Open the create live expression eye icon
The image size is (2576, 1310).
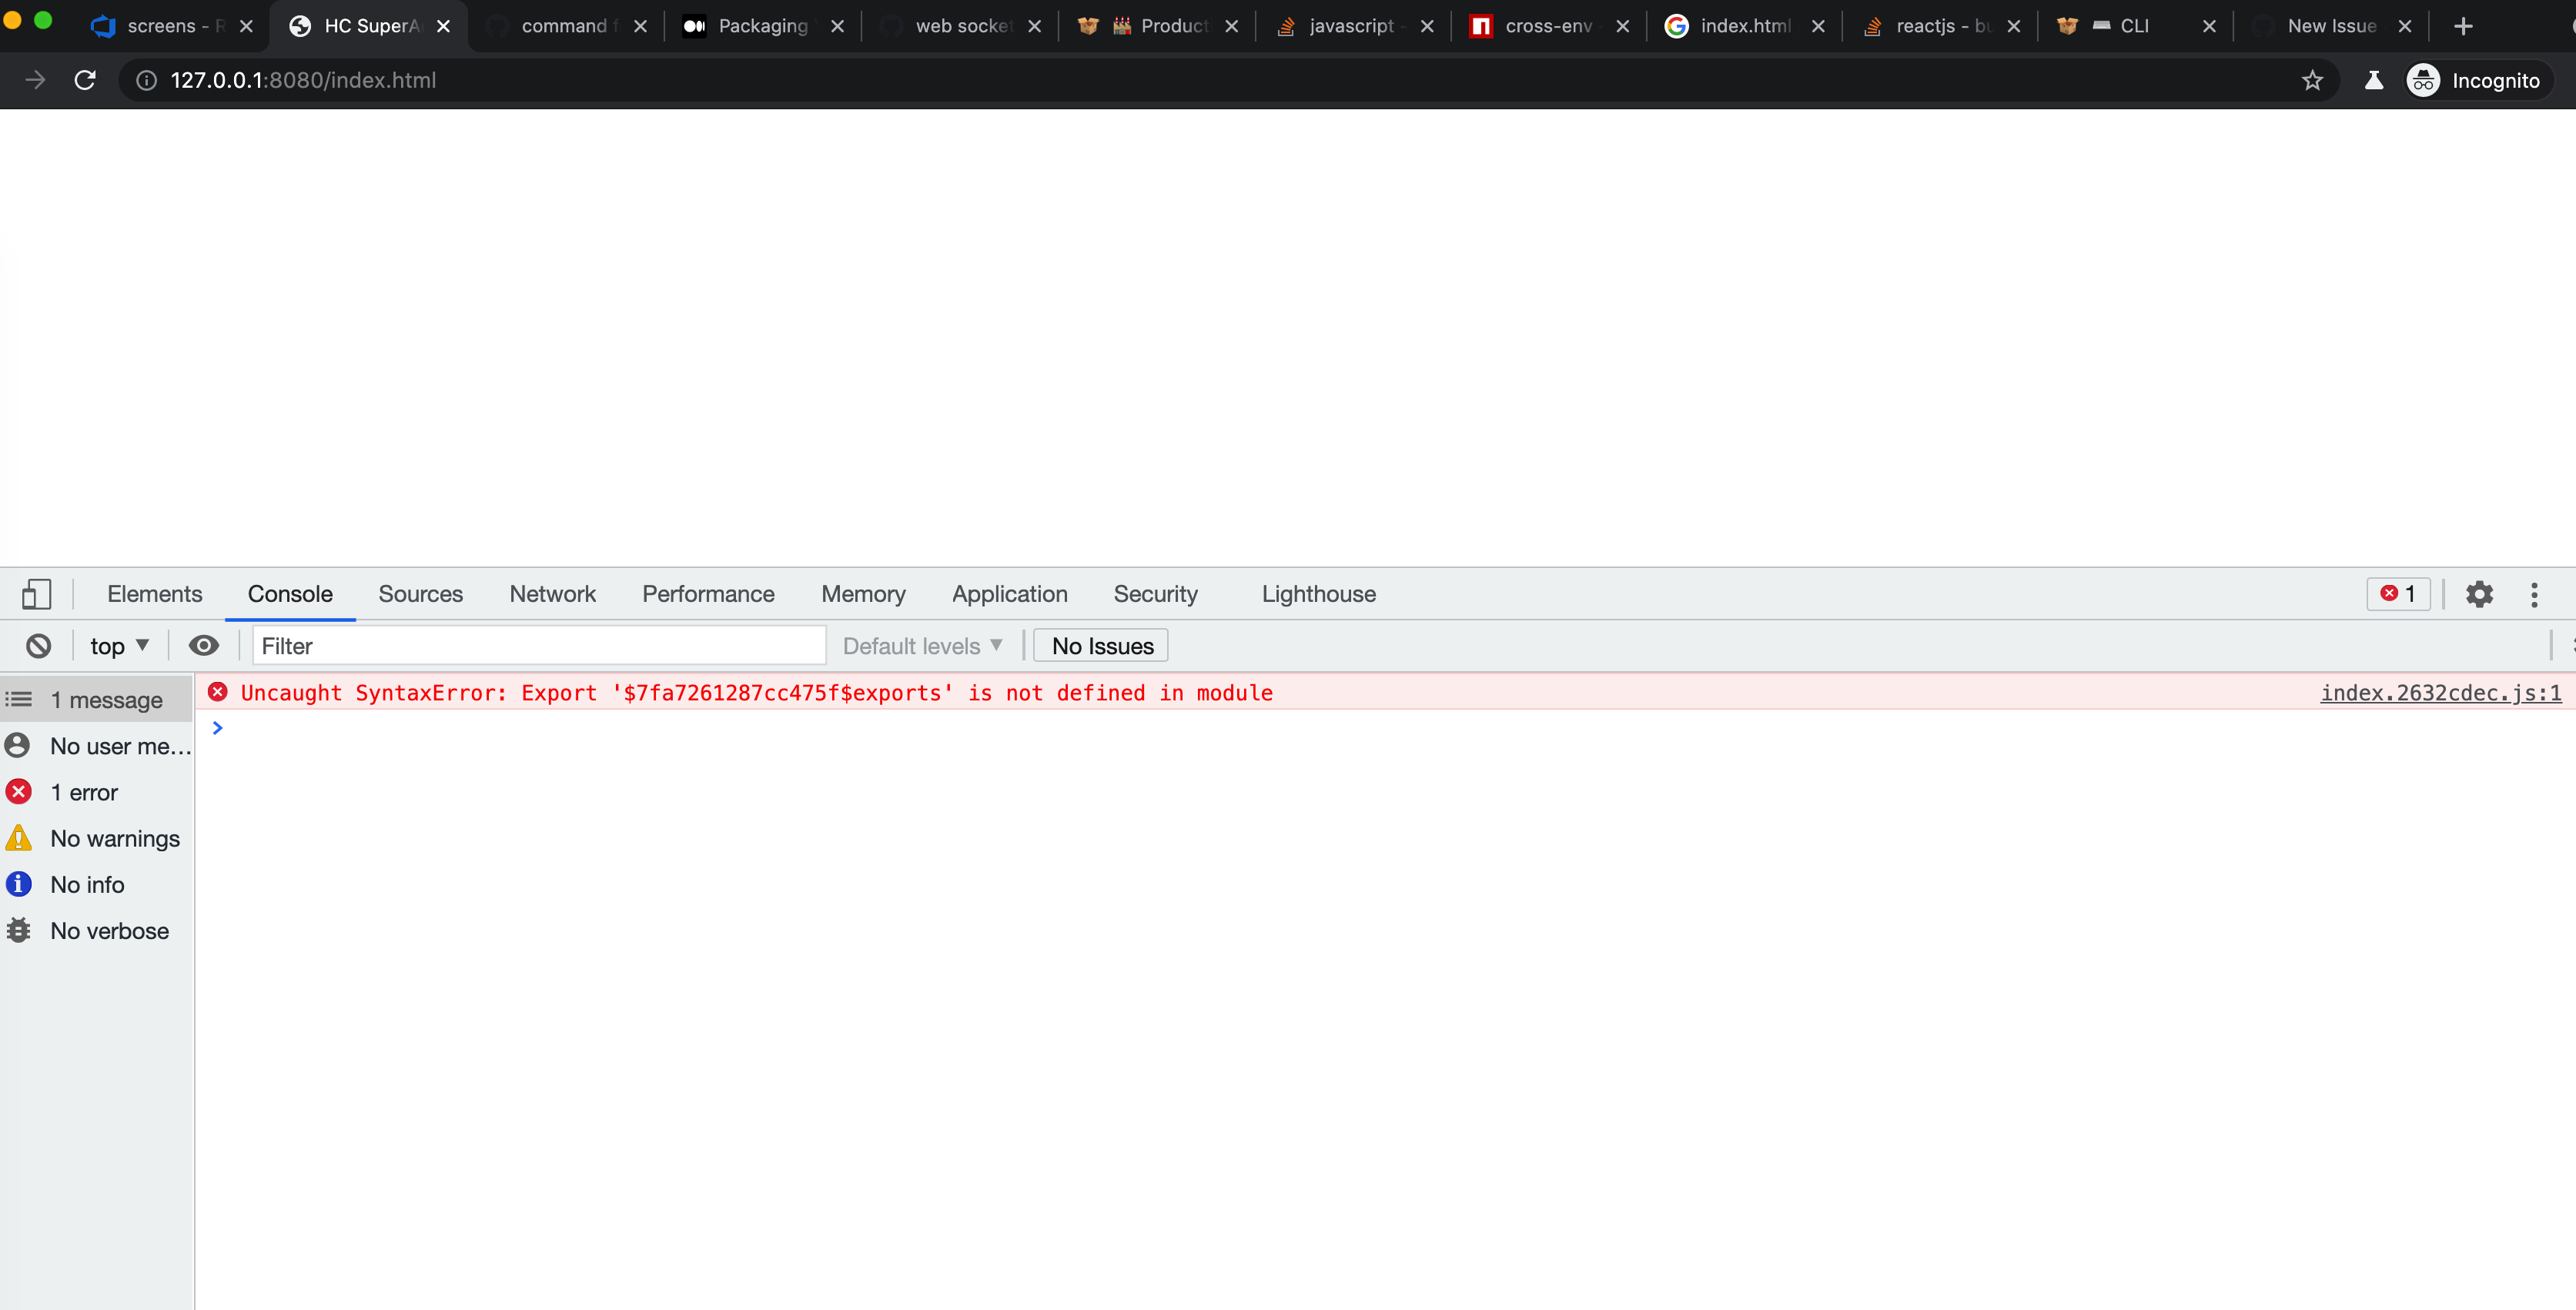[204, 645]
